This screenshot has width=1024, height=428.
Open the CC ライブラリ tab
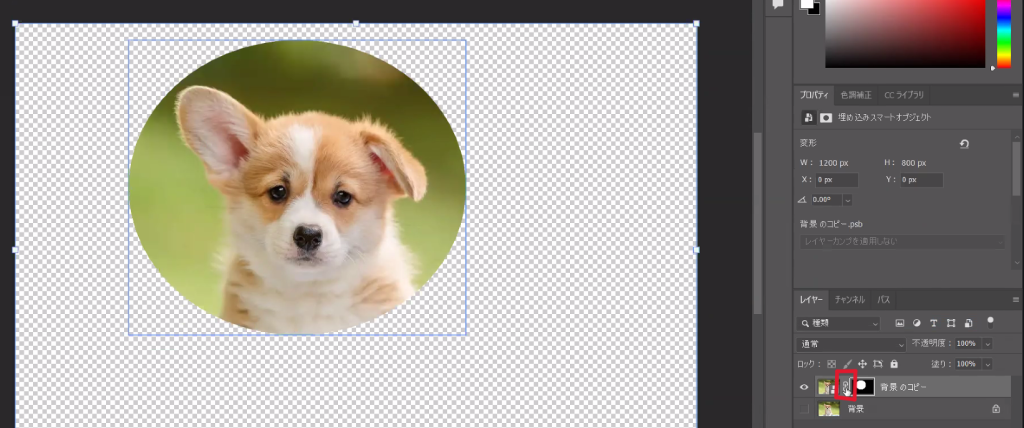[x=903, y=95]
